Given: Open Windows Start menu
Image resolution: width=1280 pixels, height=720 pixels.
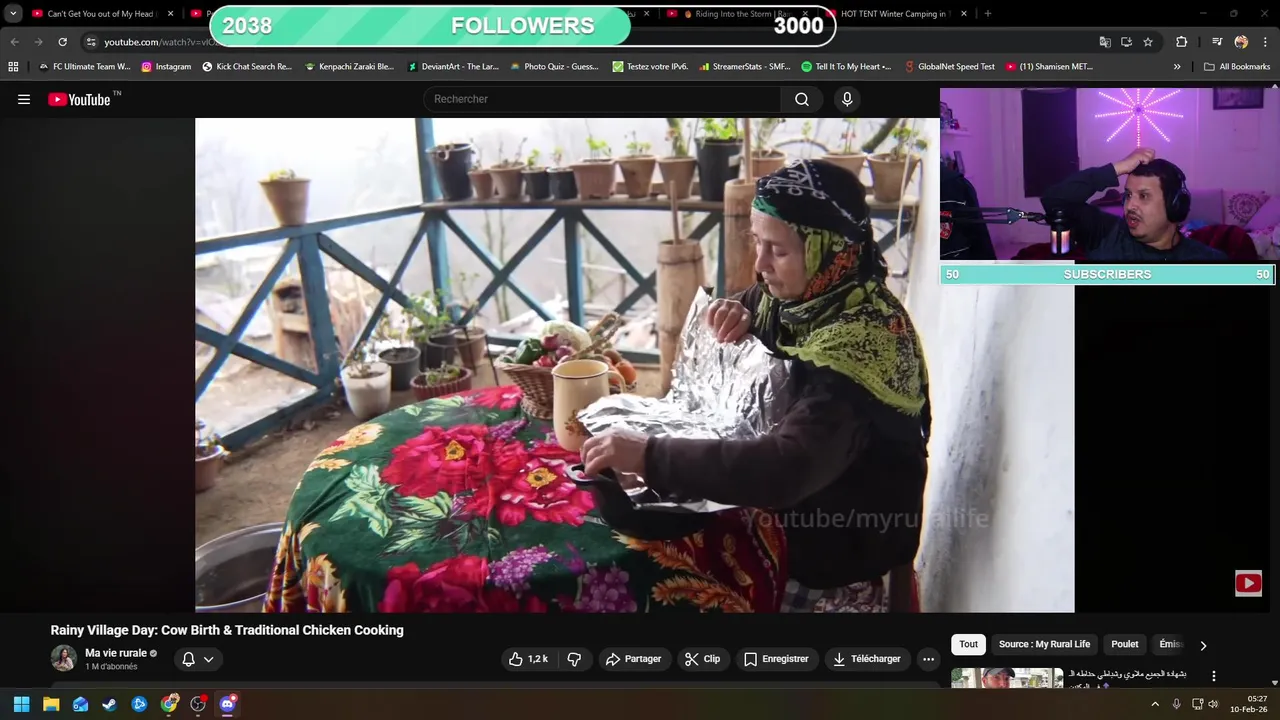Looking at the screenshot, I should [x=21, y=704].
